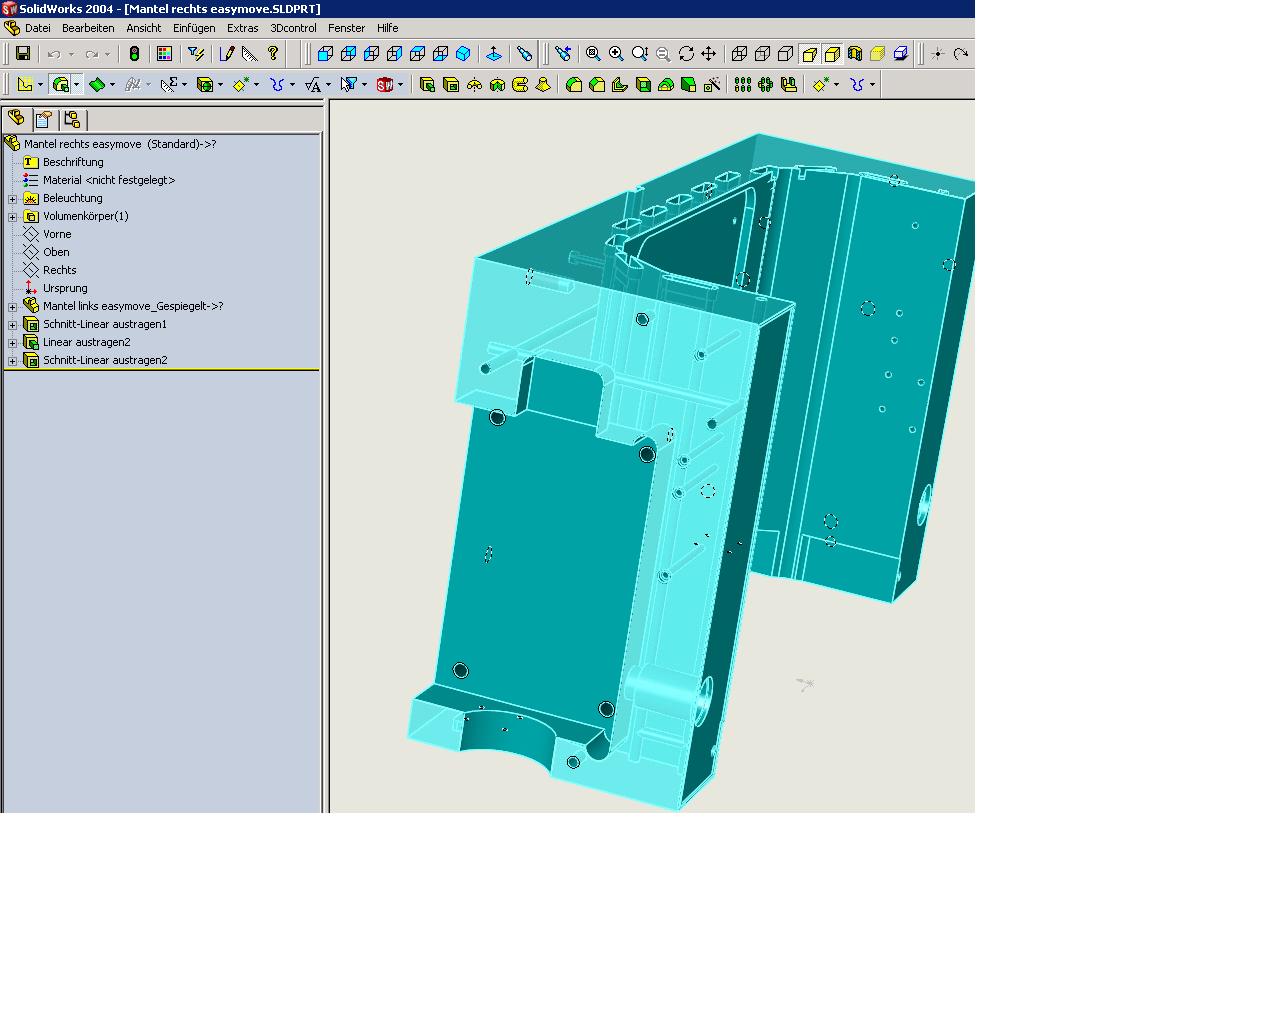Click the Shadows in shaded mode icon
The width and height of the screenshot is (1280, 1024).
(x=901, y=54)
